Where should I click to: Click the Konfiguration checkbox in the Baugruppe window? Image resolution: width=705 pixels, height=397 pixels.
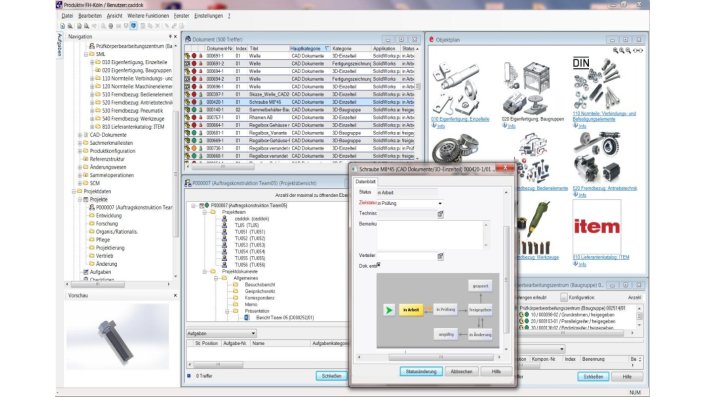click(x=564, y=298)
